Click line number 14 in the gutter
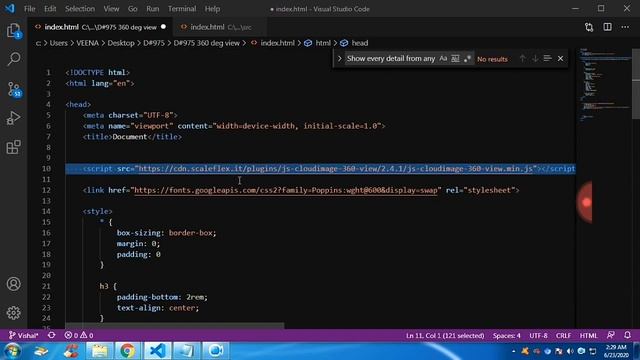This screenshot has height=360, width=640. [x=46, y=211]
